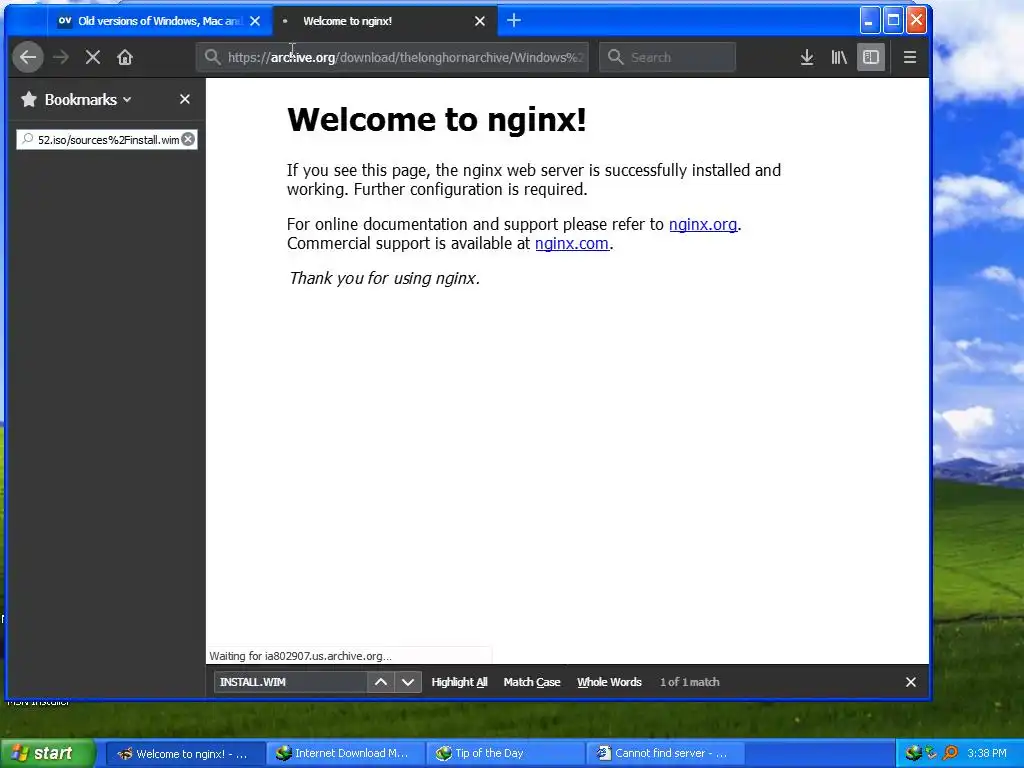
Task: Open 'Cannot find server' taskbar item
Action: click(665, 753)
